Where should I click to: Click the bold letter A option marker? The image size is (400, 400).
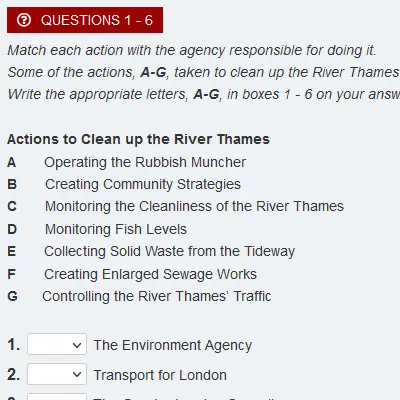pos(12,162)
